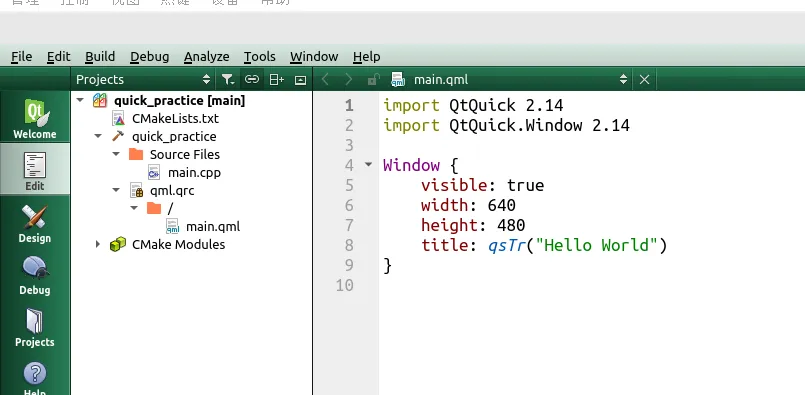
Task: Open the Help mode
Action: tap(34, 378)
